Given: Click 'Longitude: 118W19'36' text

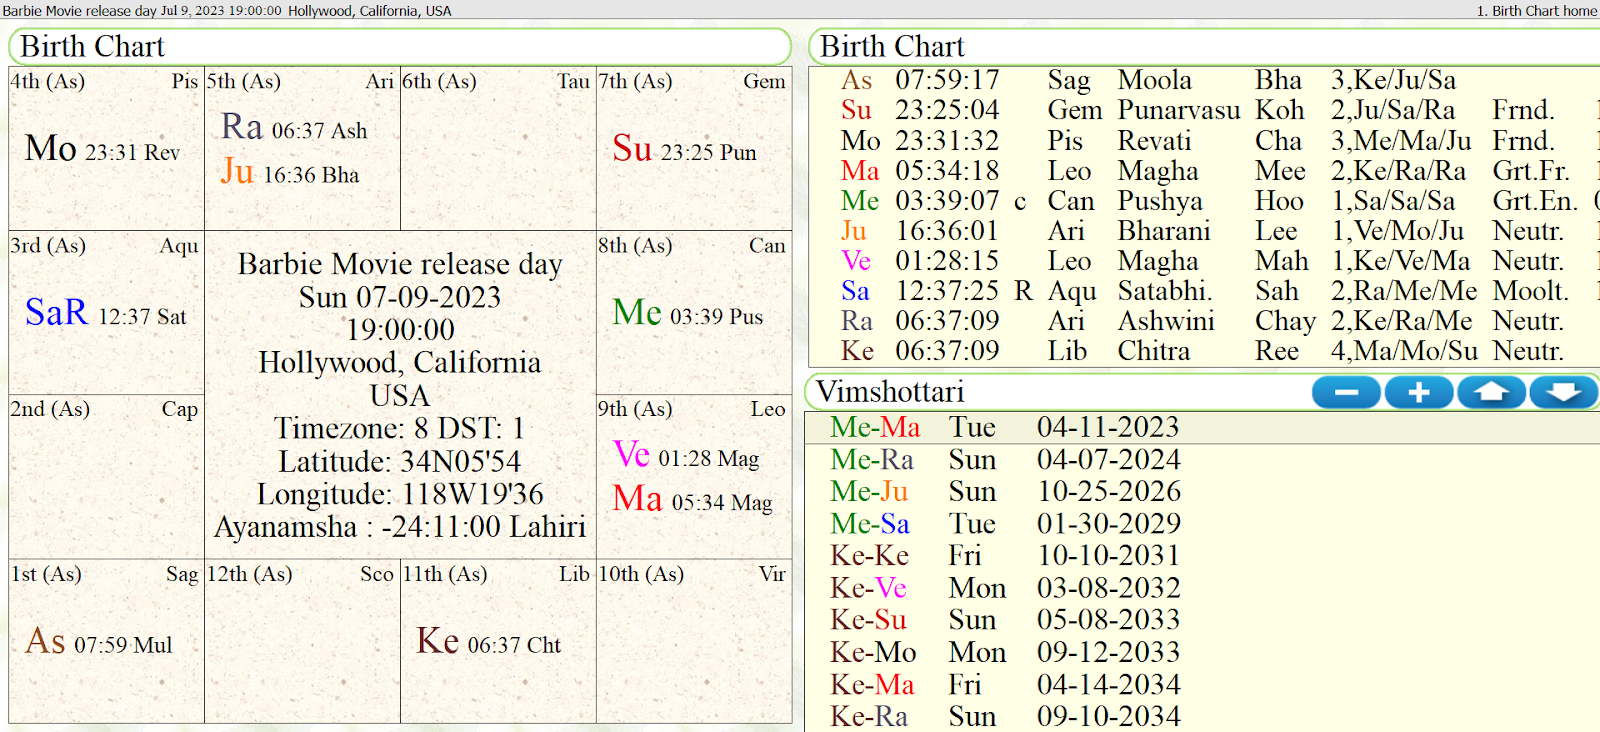Looking at the screenshot, I should pyautogui.click(x=400, y=494).
